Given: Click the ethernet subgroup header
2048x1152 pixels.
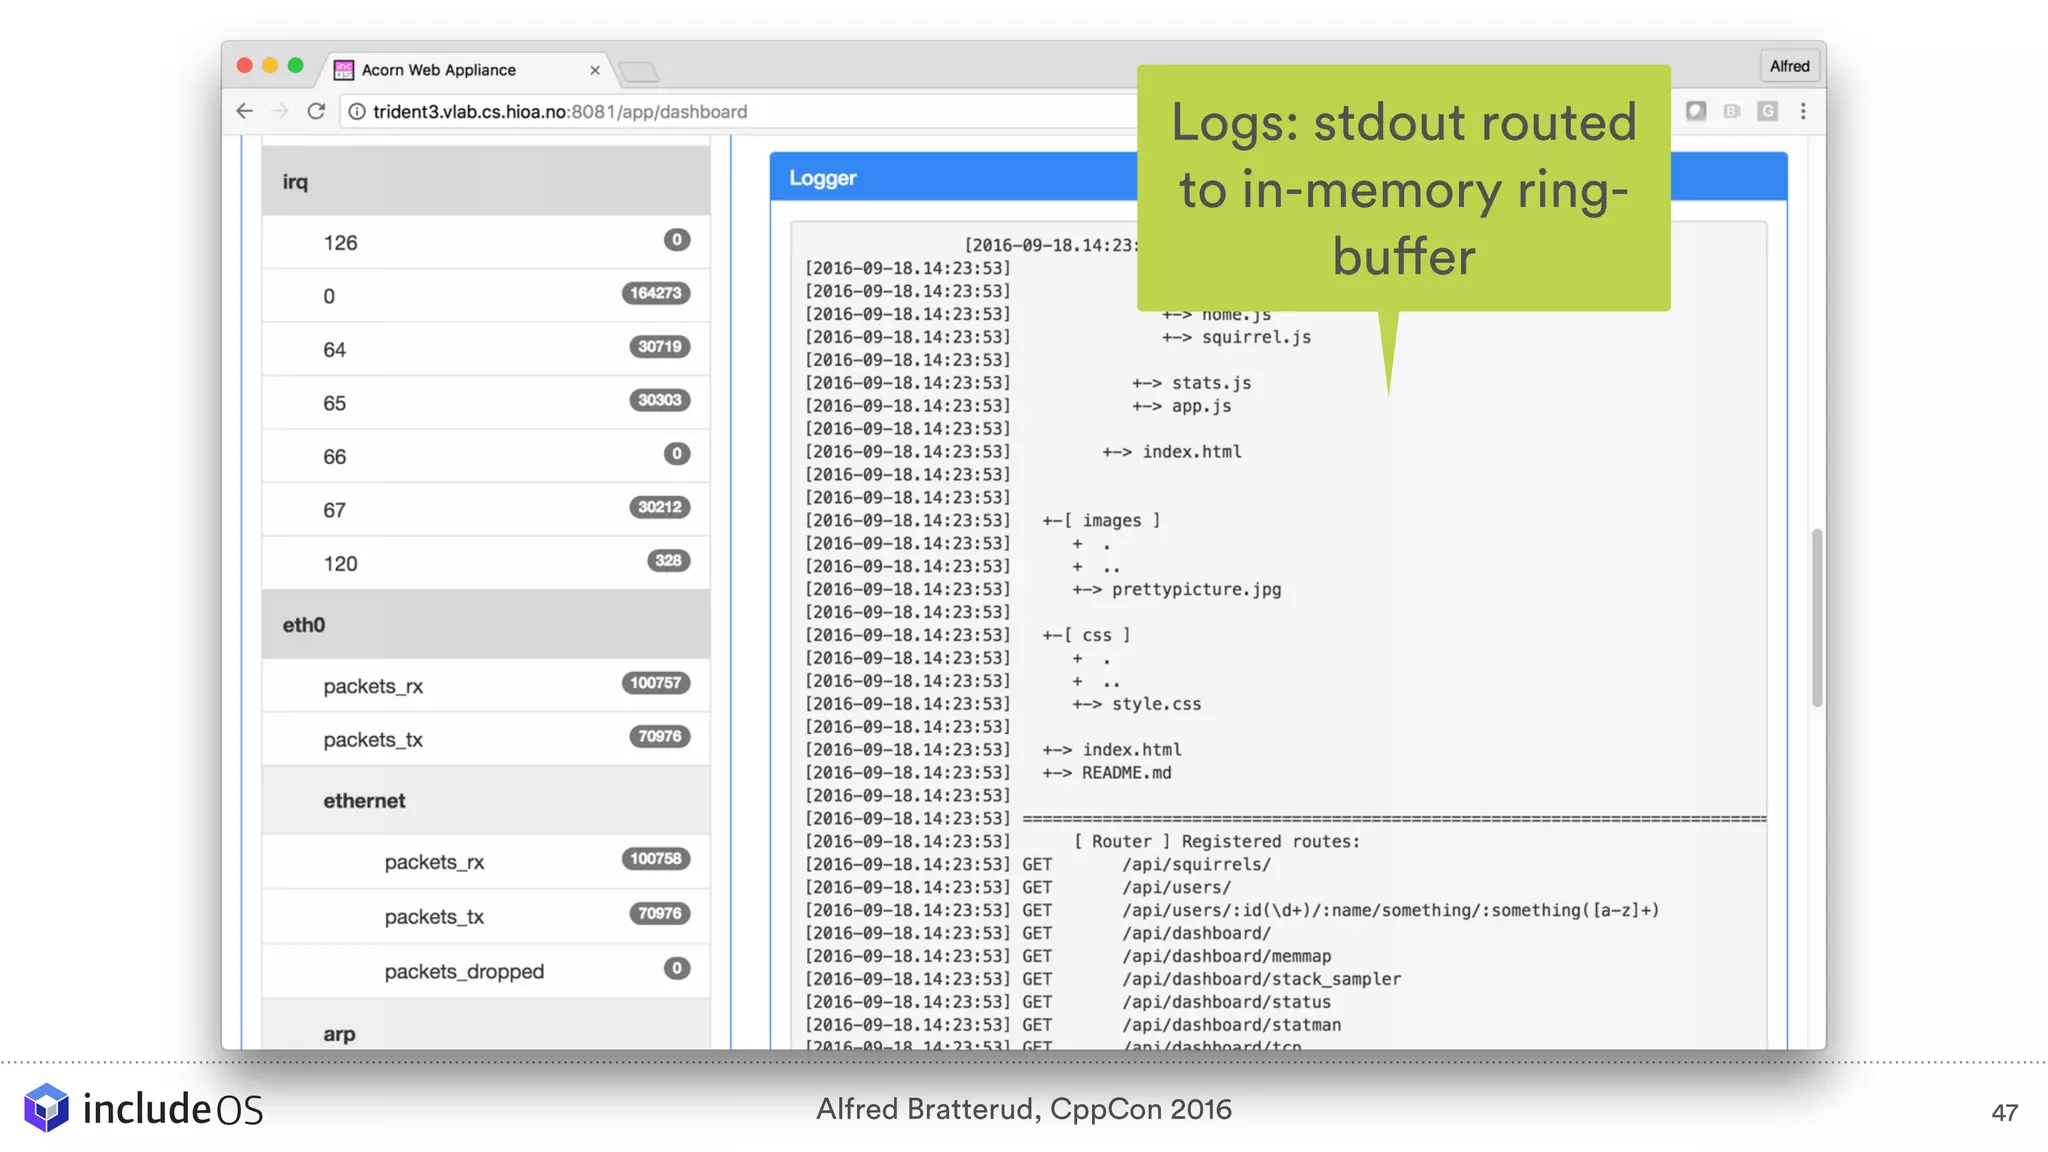Looking at the screenshot, I should coord(486,801).
